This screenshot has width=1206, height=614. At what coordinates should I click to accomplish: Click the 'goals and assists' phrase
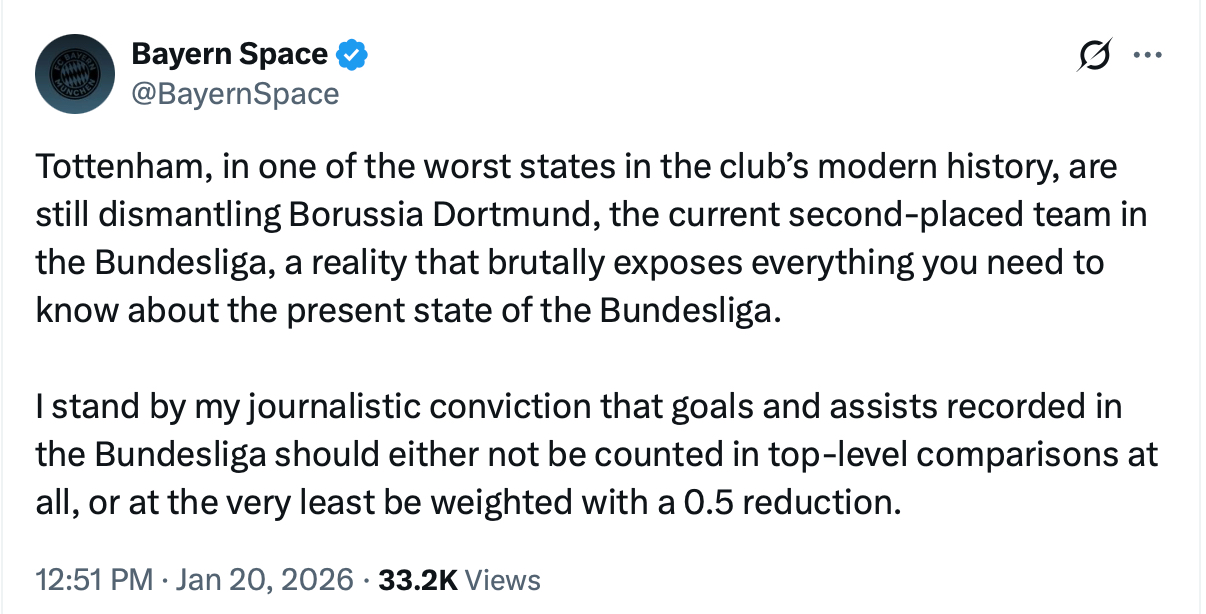pos(850,407)
